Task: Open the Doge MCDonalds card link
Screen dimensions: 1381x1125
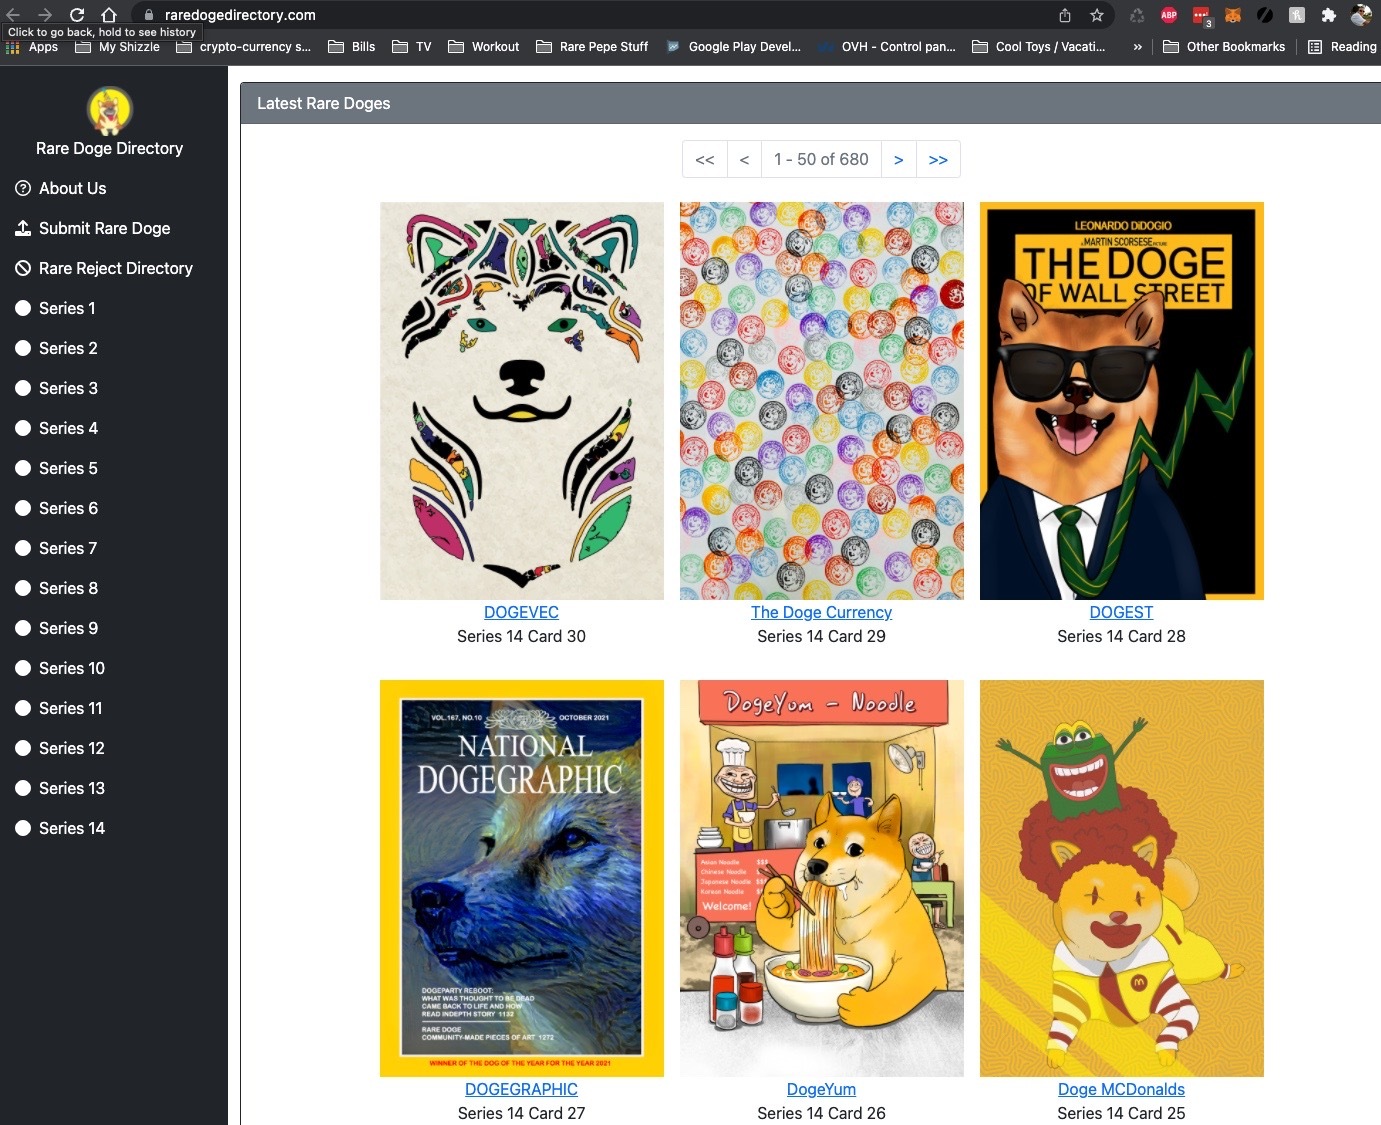Action: coord(1121,1089)
